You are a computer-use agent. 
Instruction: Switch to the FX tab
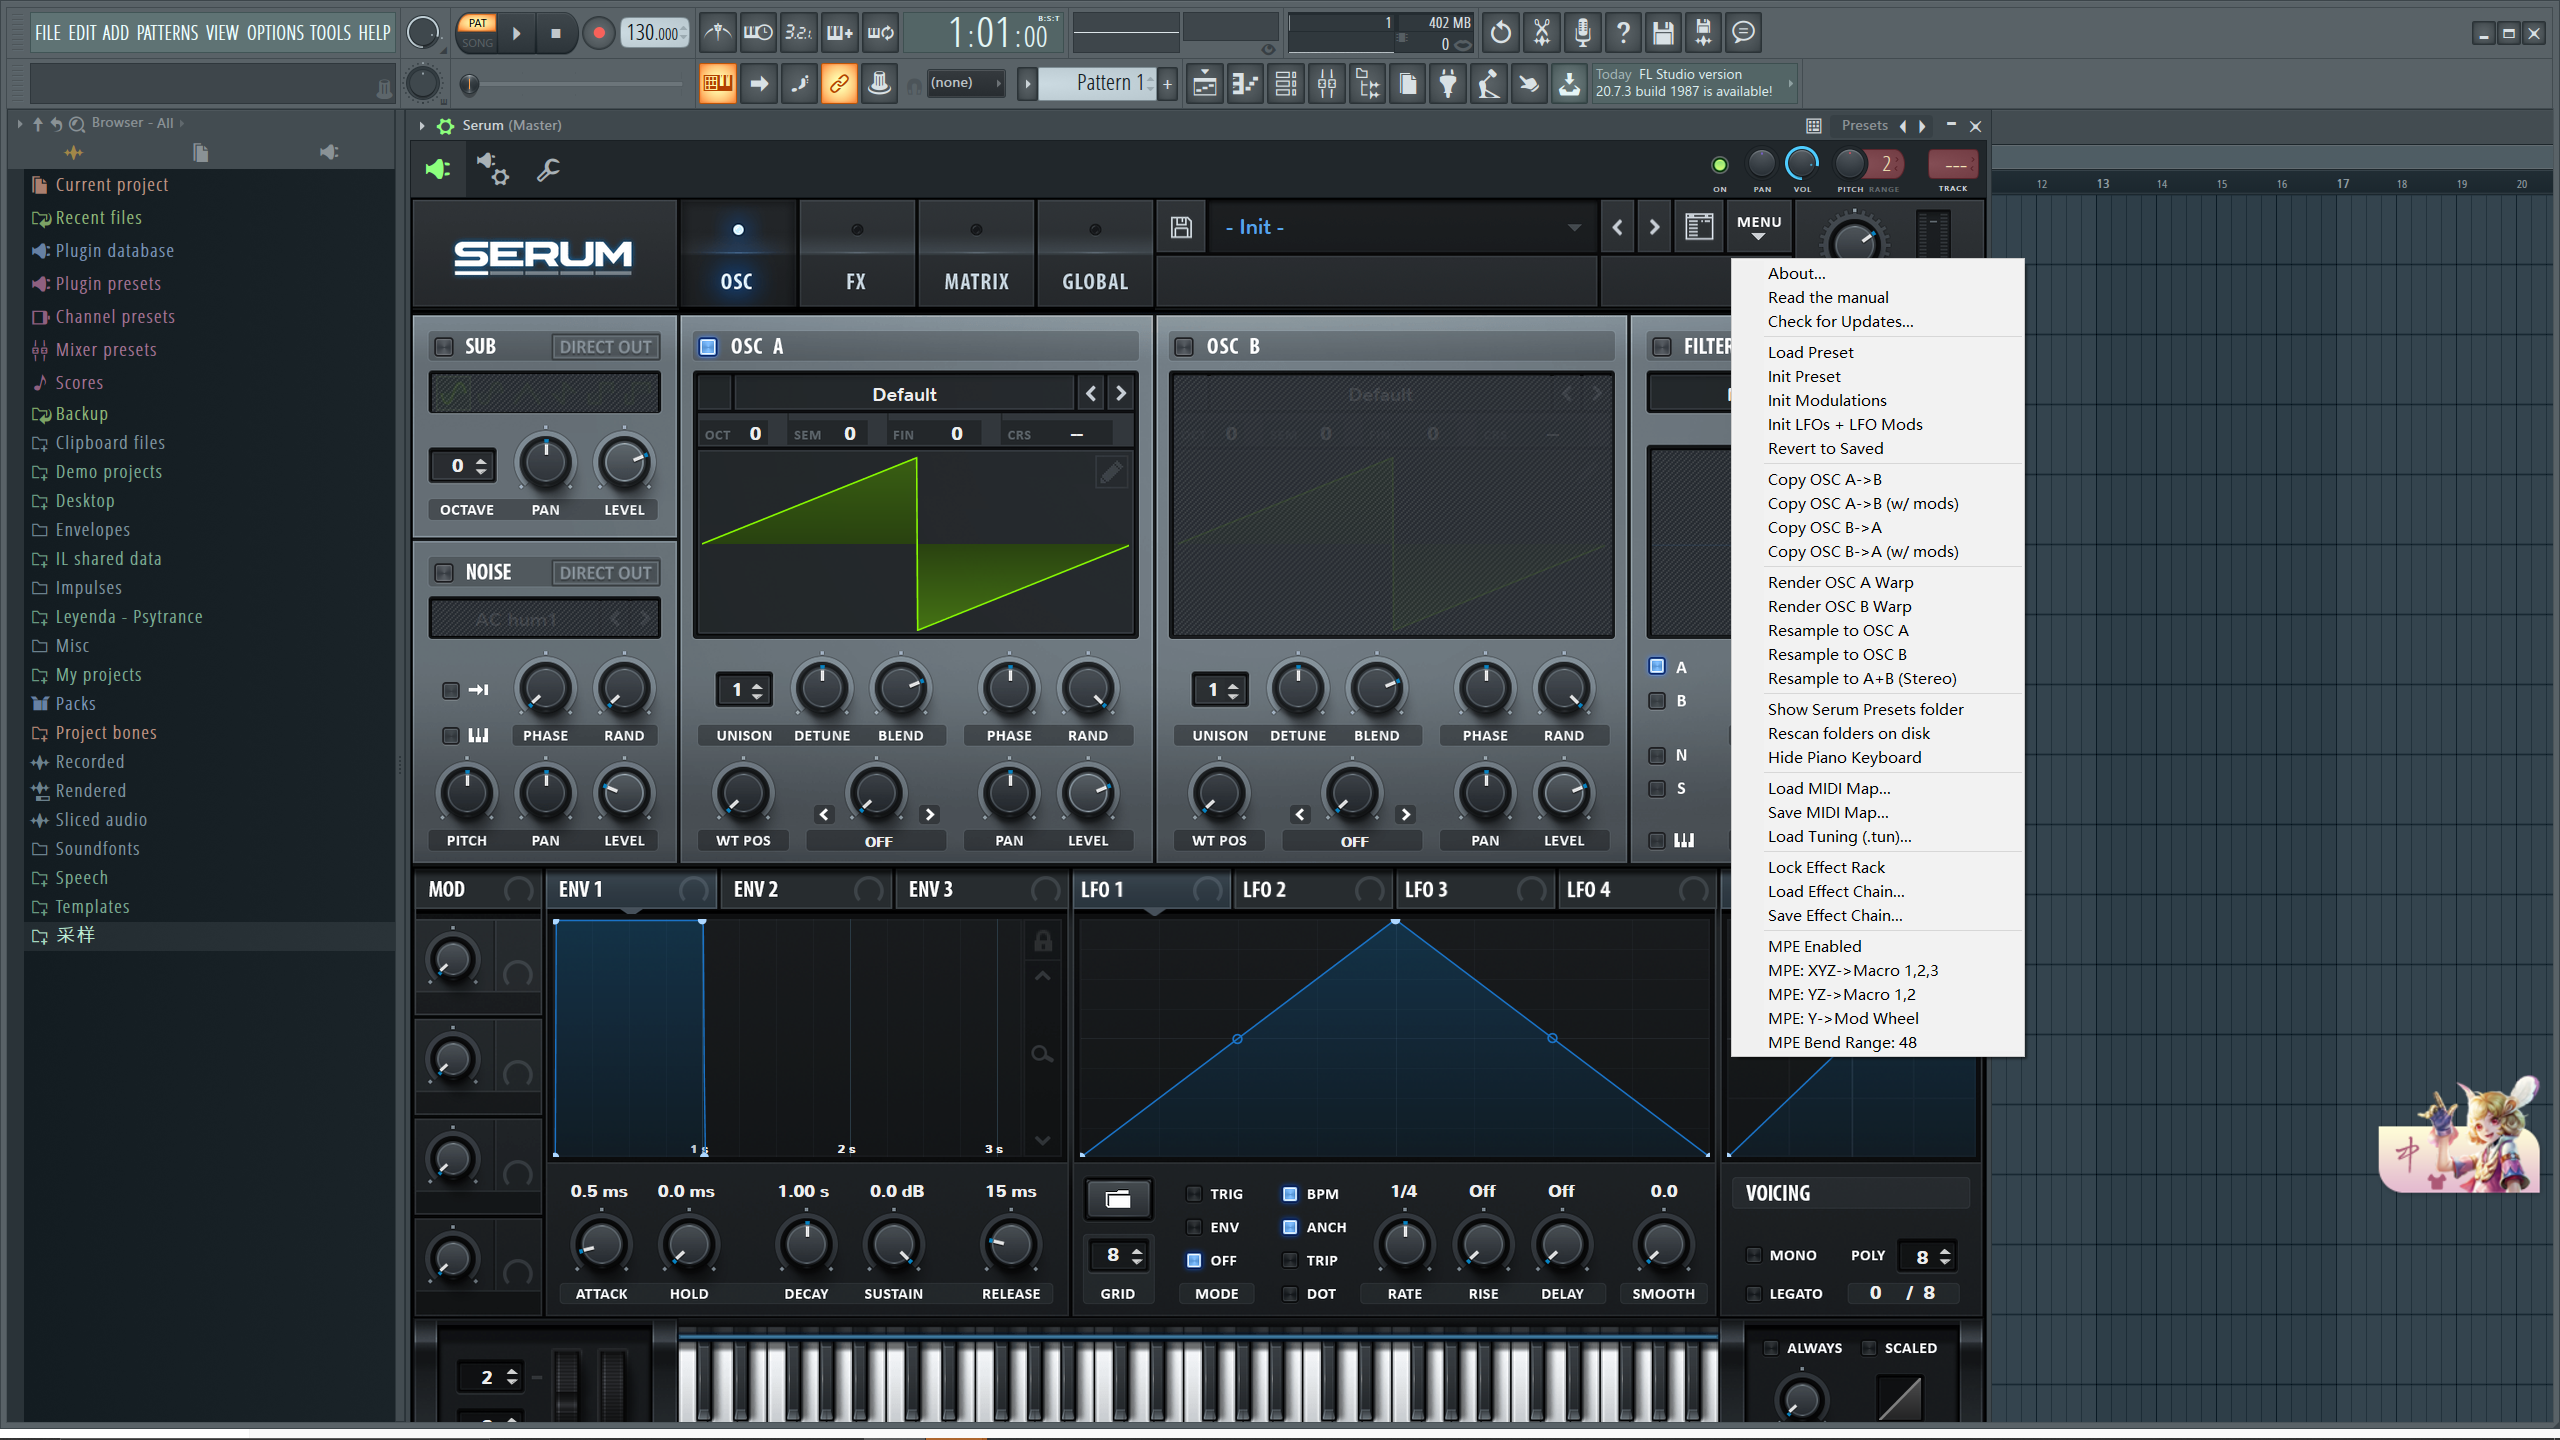pyautogui.click(x=856, y=255)
